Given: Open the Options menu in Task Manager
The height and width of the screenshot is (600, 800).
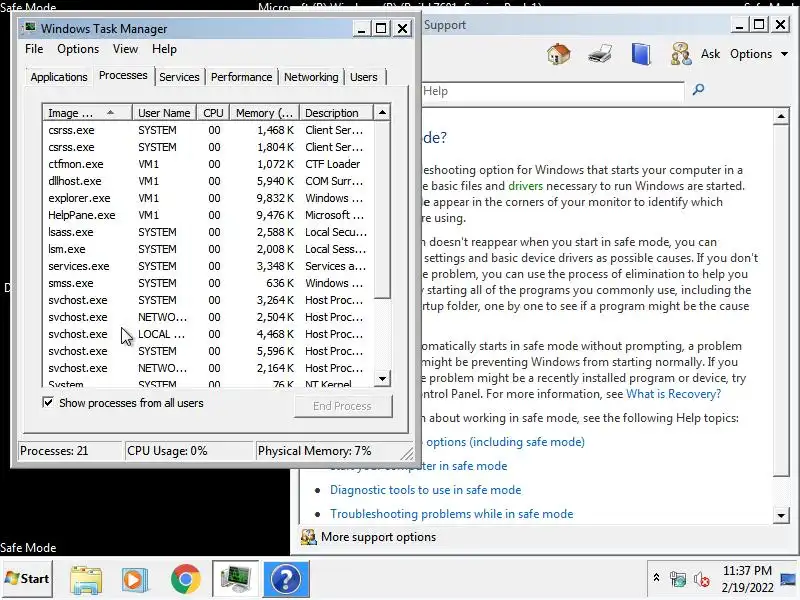Looking at the screenshot, I should pyautogui.click(x=78, y=49).
